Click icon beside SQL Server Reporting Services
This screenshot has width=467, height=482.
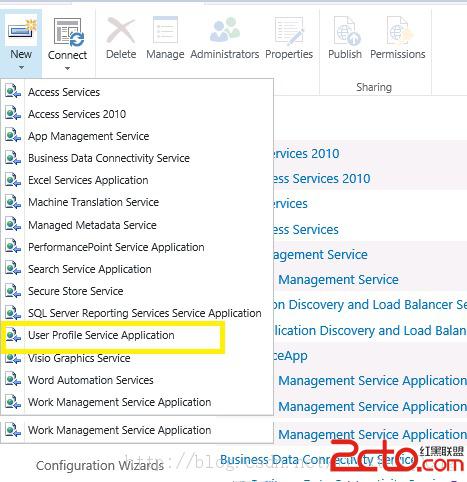(13, 313)
